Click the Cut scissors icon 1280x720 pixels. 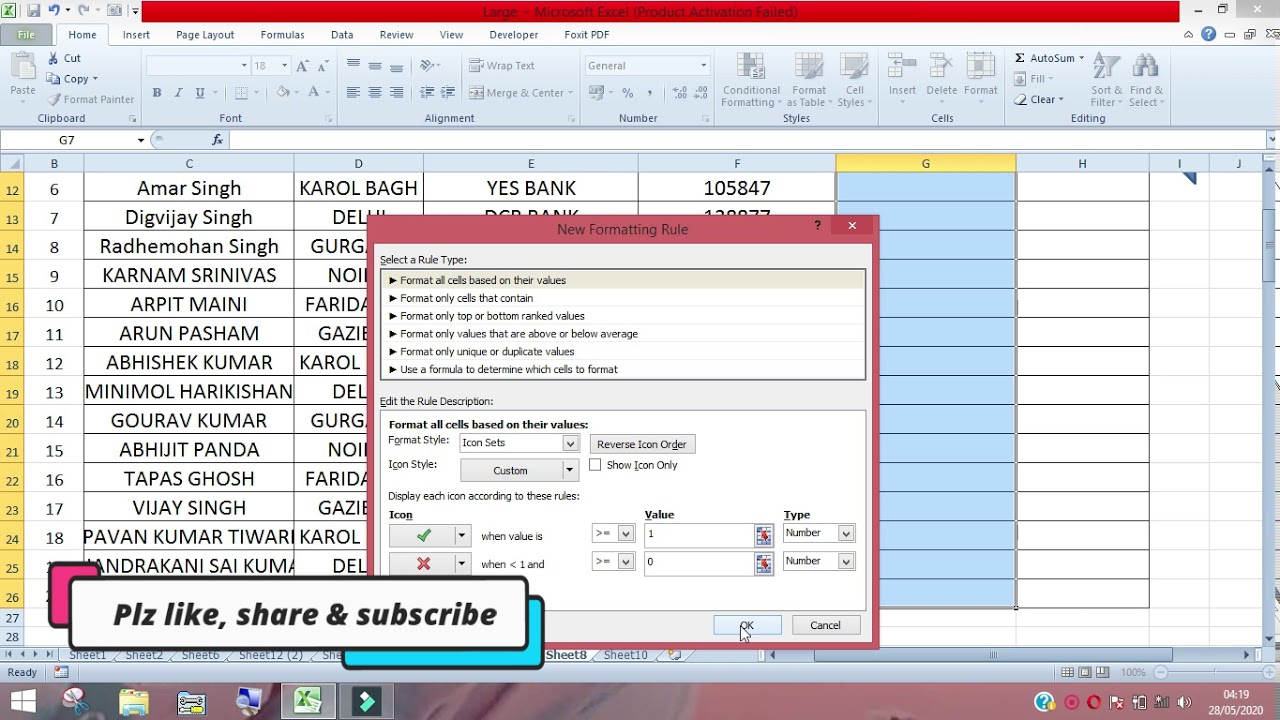[51, 58]
